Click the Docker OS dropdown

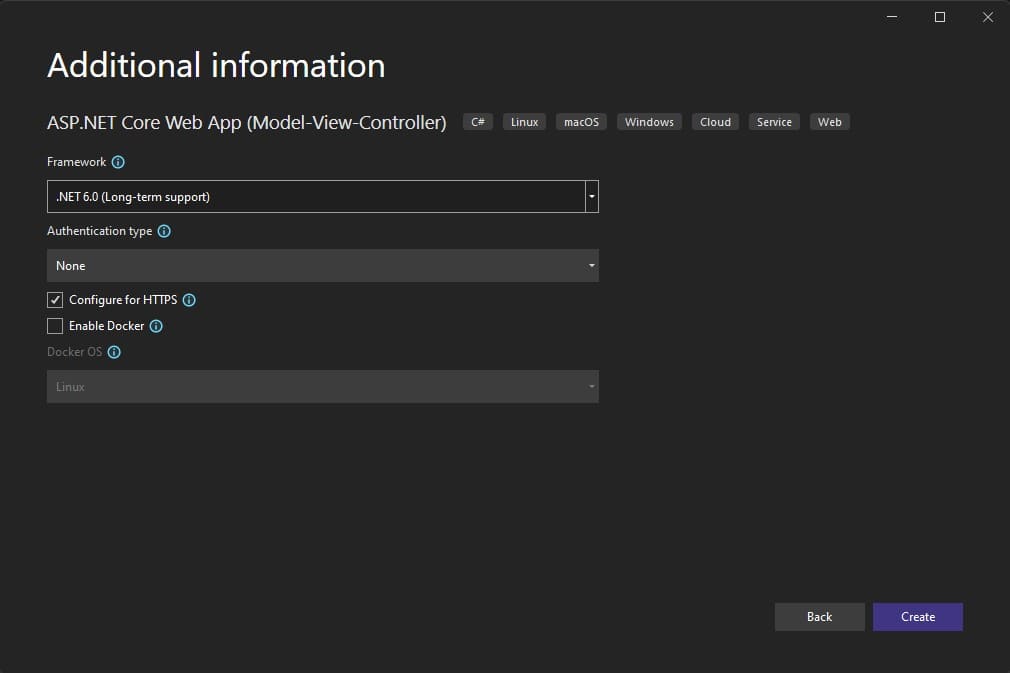pyautogui.click(x=322, y=387)
